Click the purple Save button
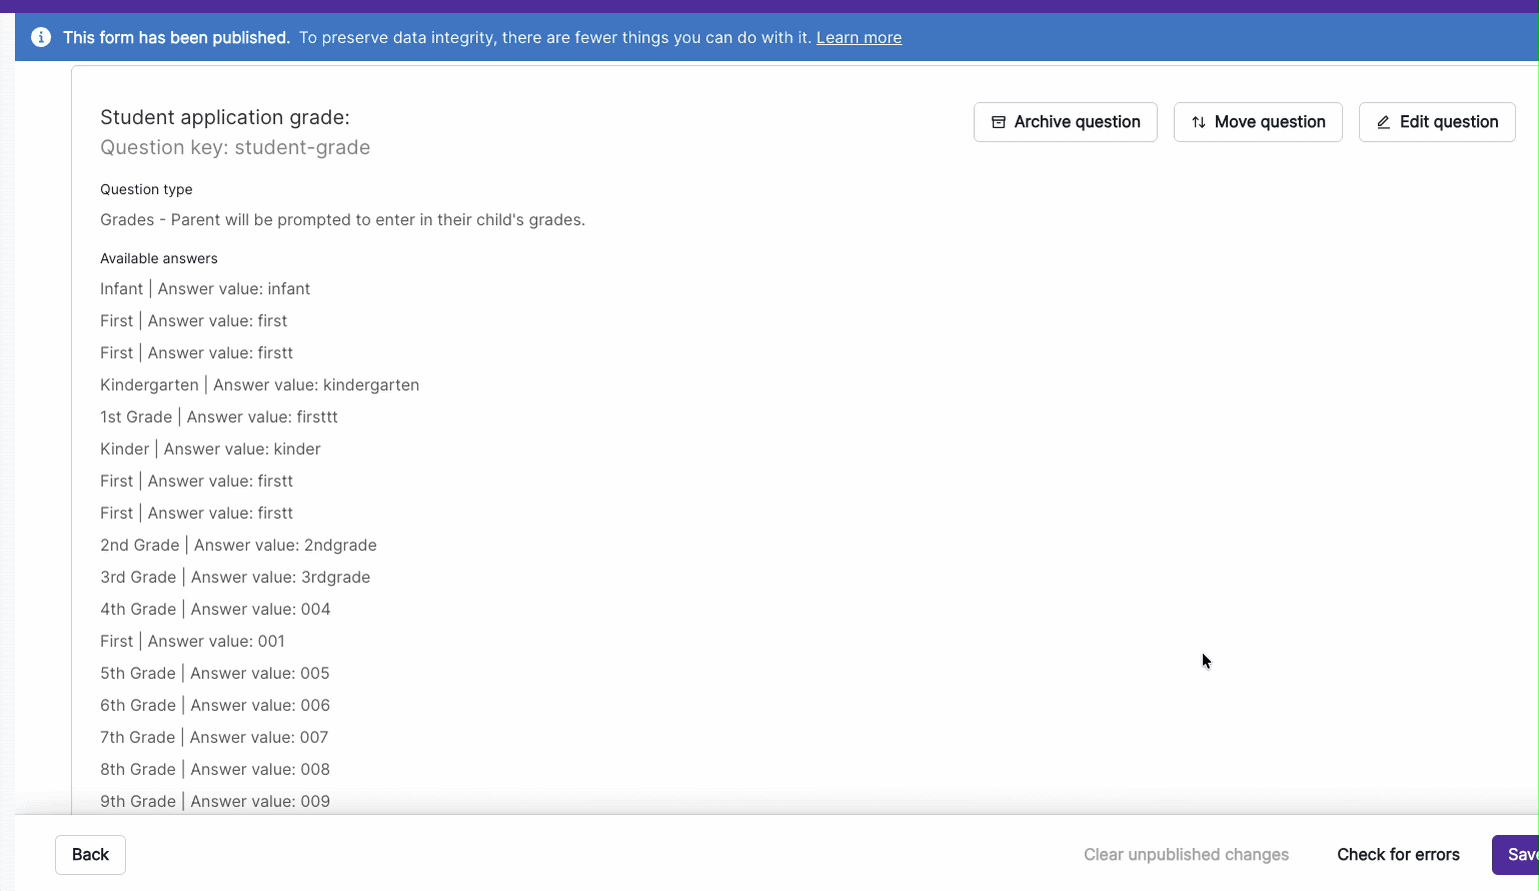Screen dimensions: 1539x891 point(1516,855)
